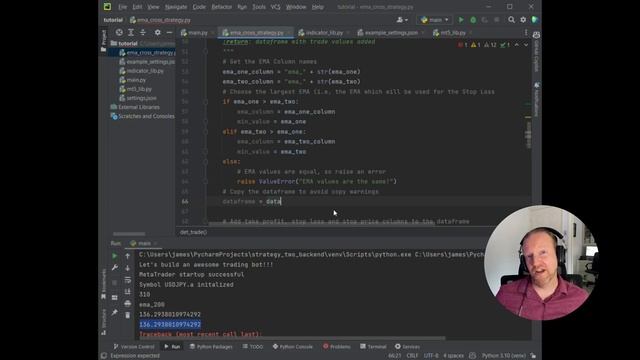The image size is (640, 360).
Task: Select indicator_lib.py in project tree
Action: pyautogui.click(x=141, y=71)
